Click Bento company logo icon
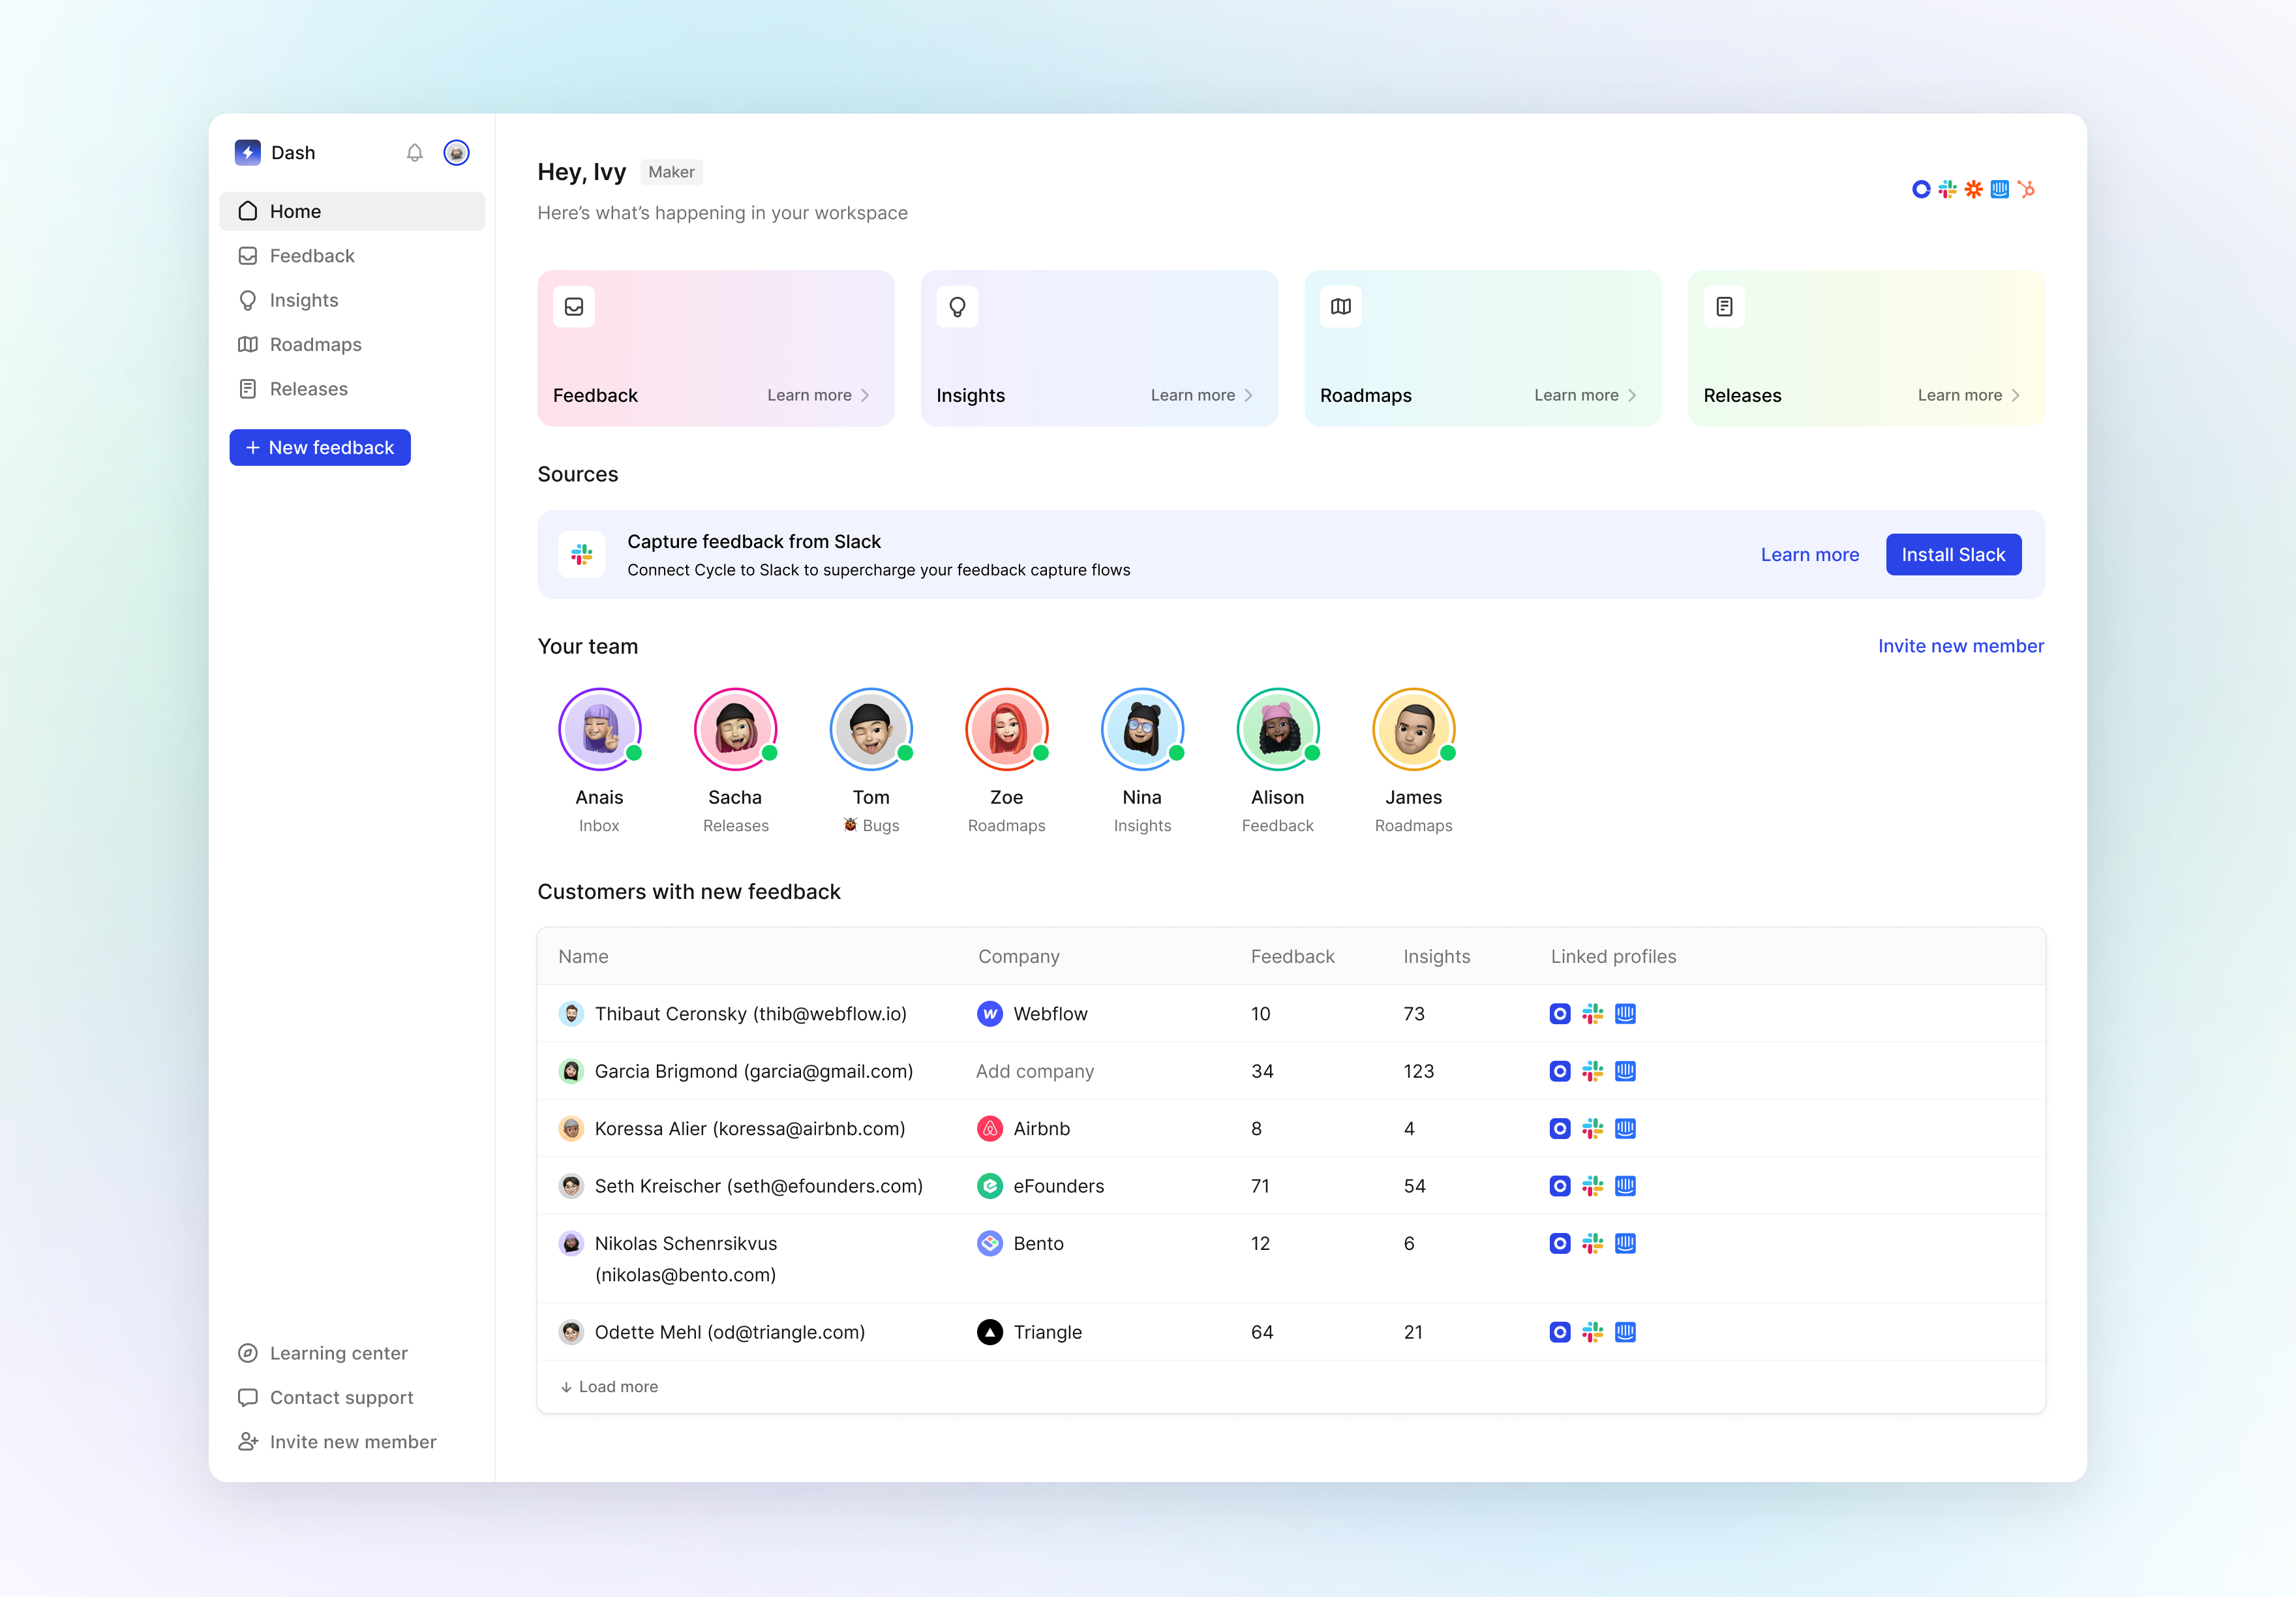Image resolution: width=2296 pixels, height=1597 pixels. click(989, 1243)
